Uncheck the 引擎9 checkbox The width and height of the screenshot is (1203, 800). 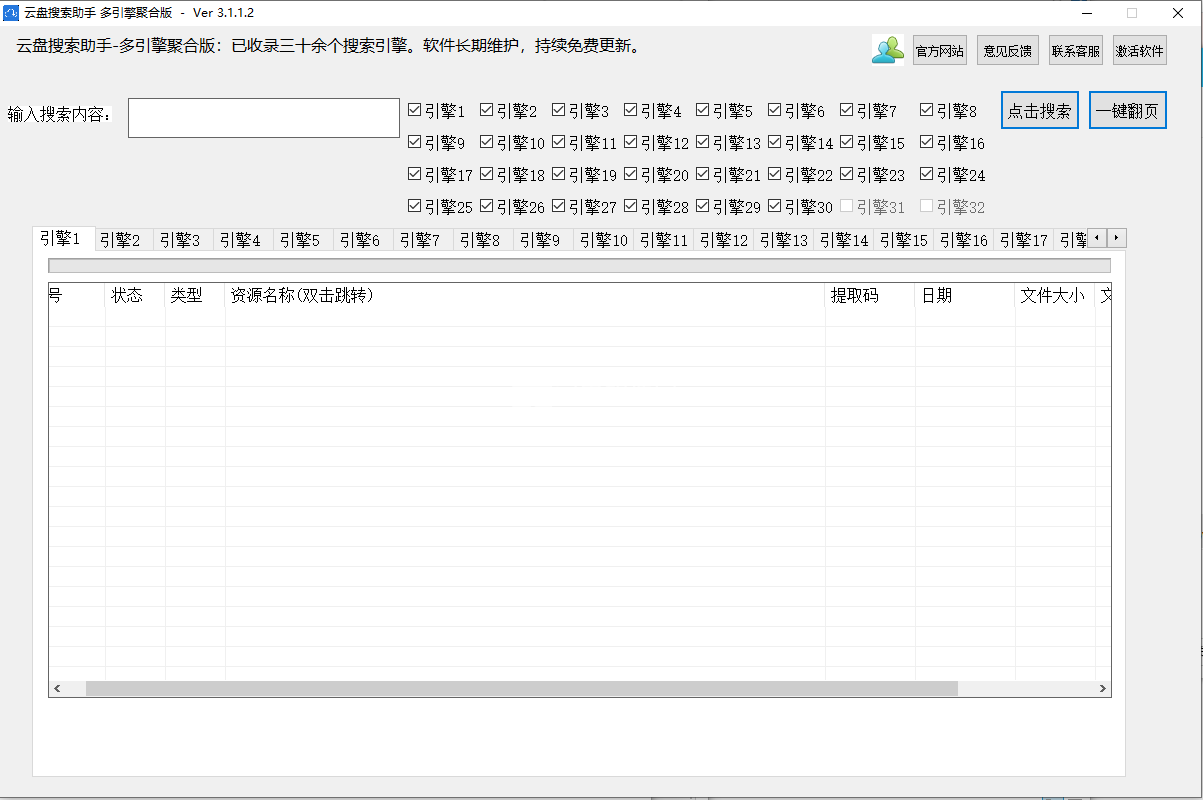click(x=415, y=142)
